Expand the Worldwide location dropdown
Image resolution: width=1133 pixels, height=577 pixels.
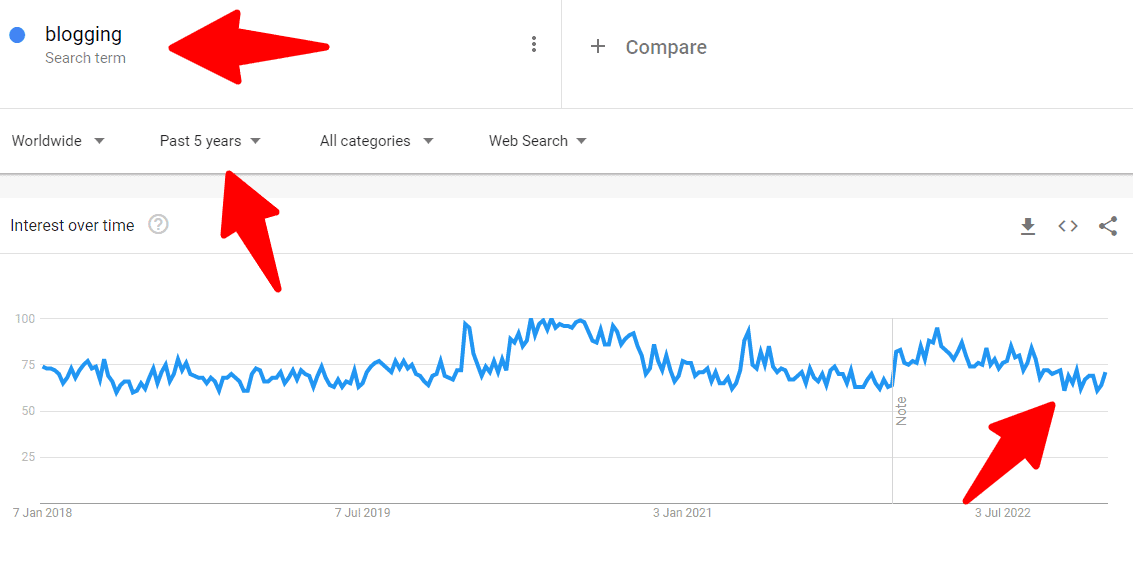58,141
